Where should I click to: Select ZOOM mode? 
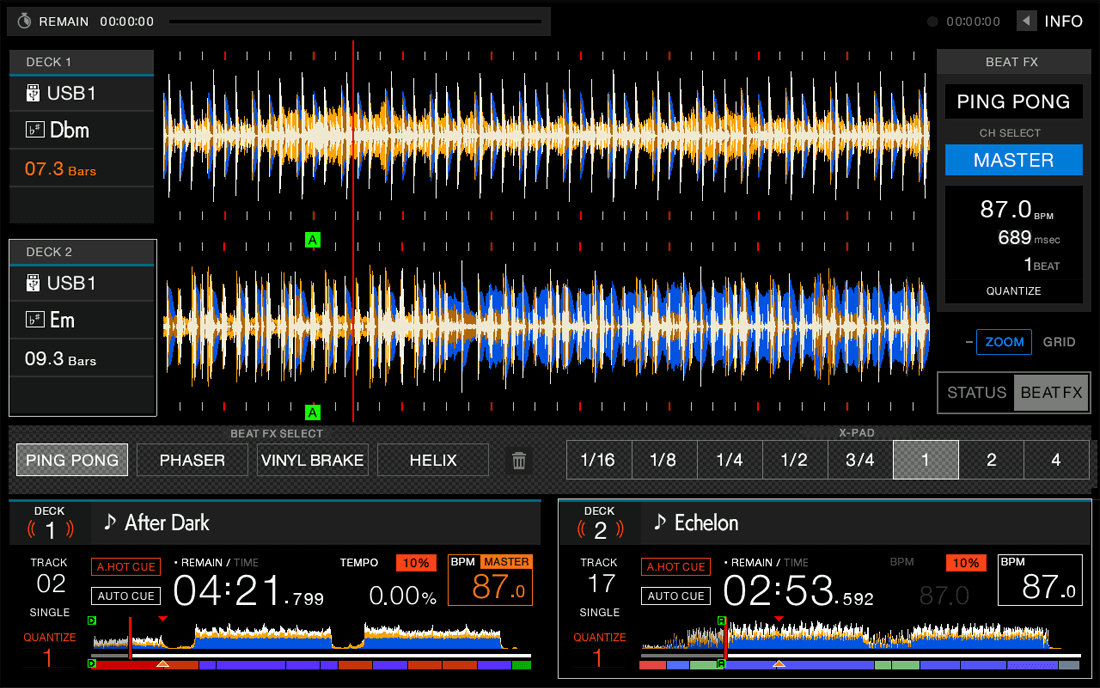[1004, 342]
